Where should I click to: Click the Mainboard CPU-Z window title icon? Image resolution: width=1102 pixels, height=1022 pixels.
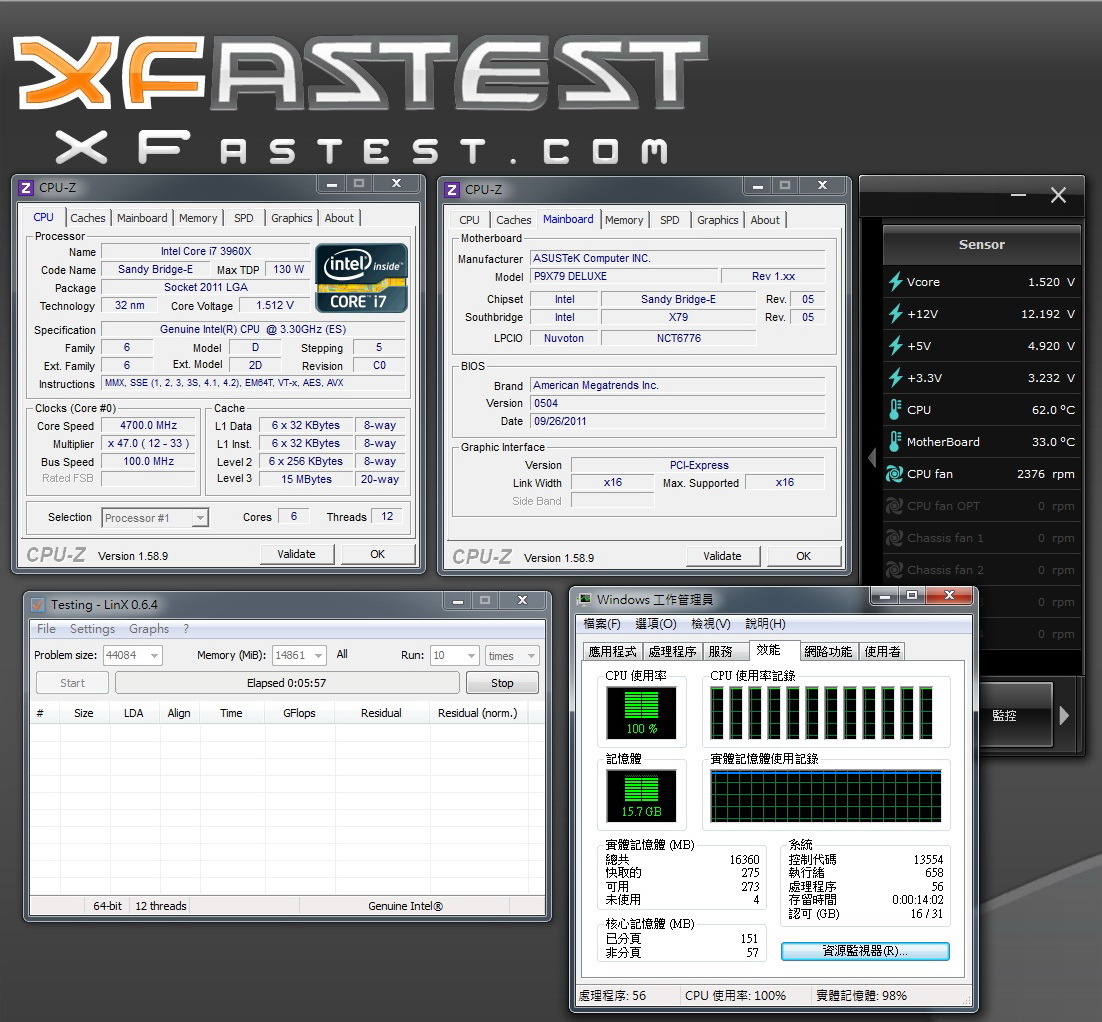(x=452, y=190)
